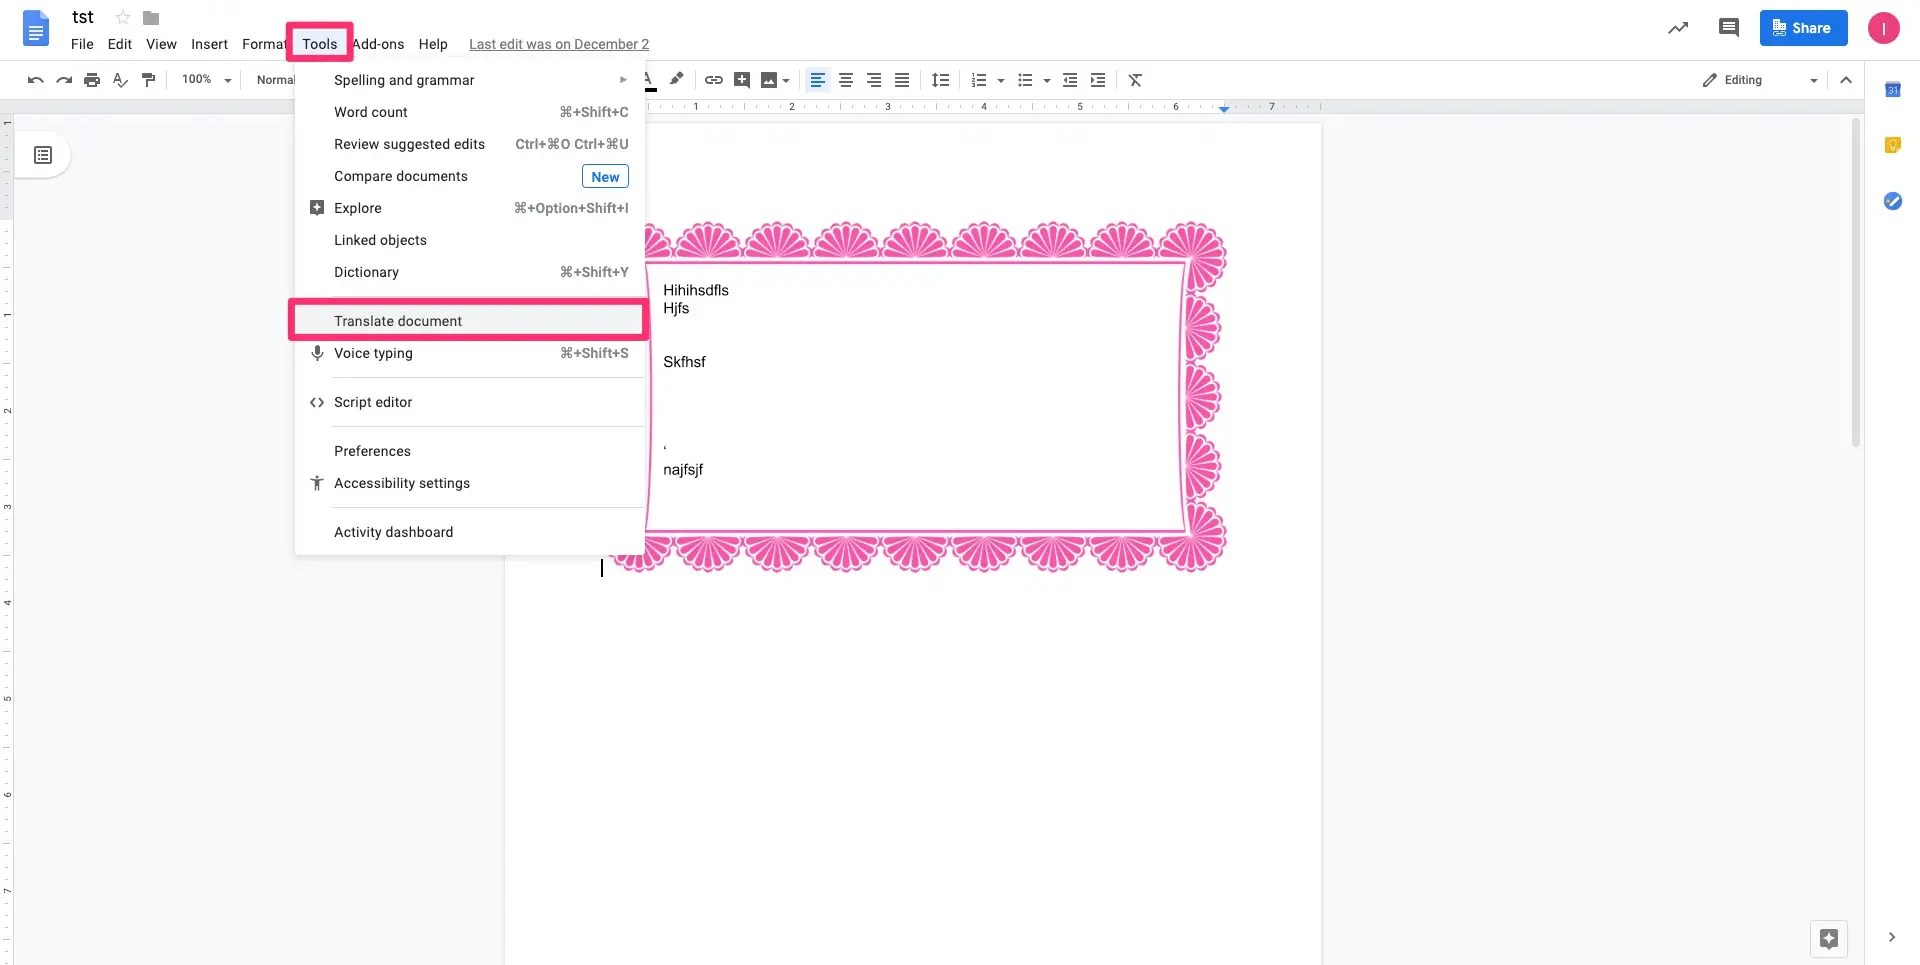Screen dimensions: 1920x965
Task: Toggle the numbered list
Action: [979, 80]
